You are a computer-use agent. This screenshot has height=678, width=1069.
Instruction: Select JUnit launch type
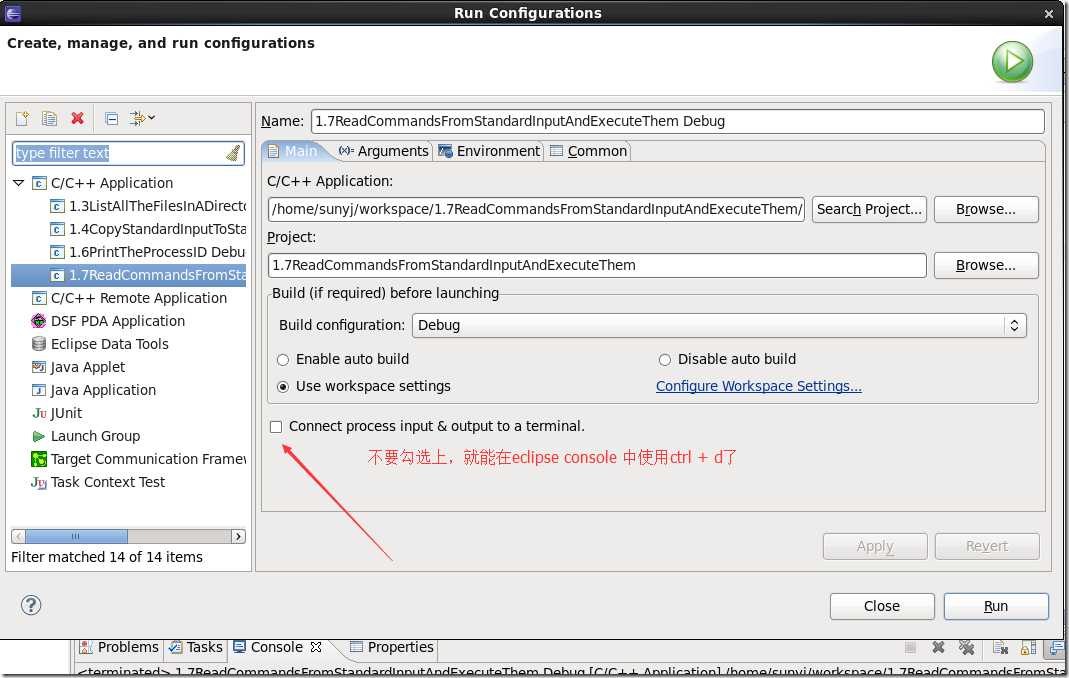coord(57,413)
